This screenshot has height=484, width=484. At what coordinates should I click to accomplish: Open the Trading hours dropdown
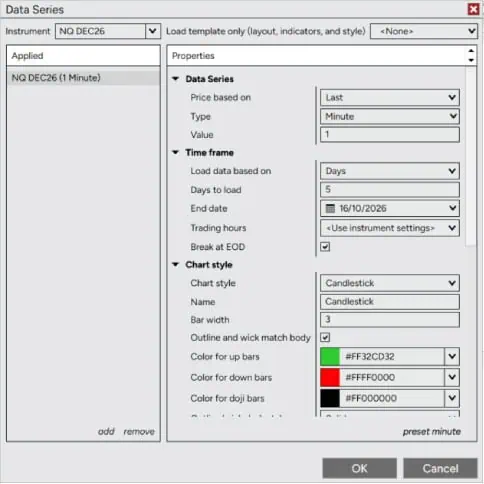click(x=390, y=228)
